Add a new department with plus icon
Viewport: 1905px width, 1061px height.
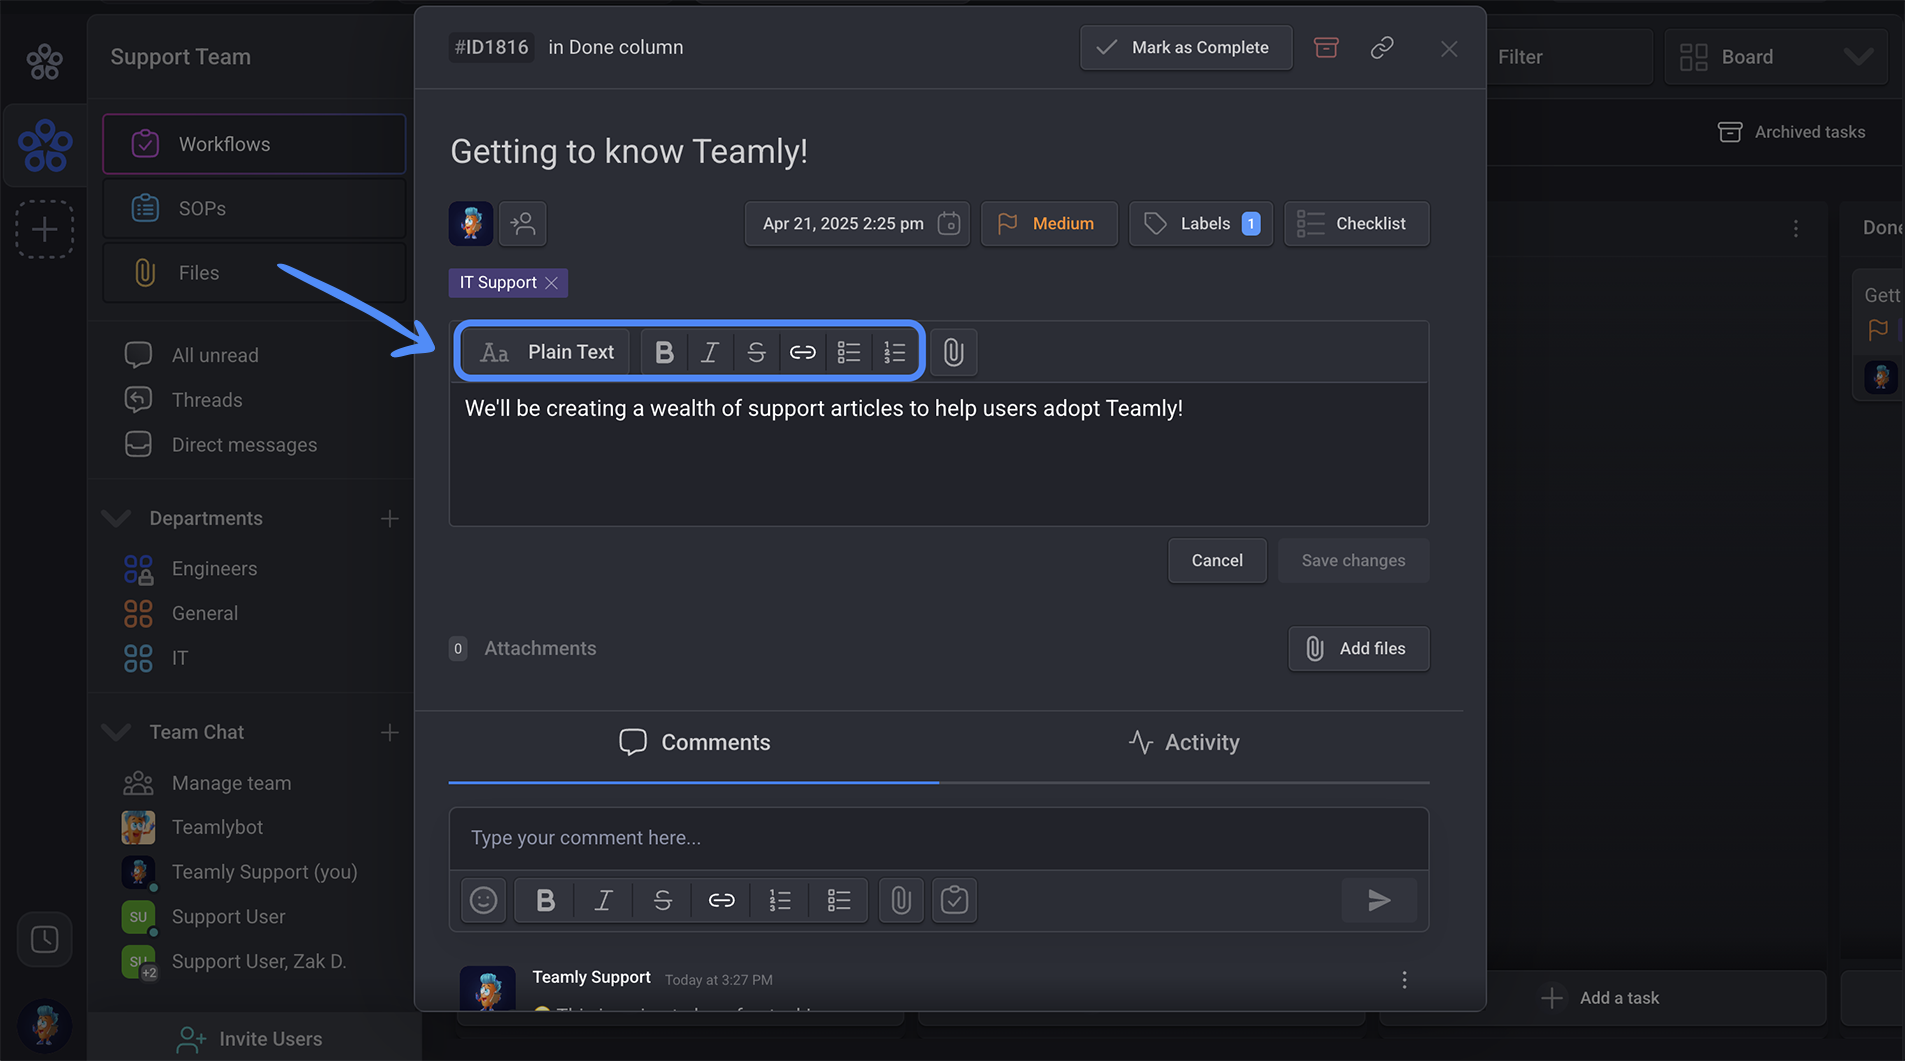[389, 518]
